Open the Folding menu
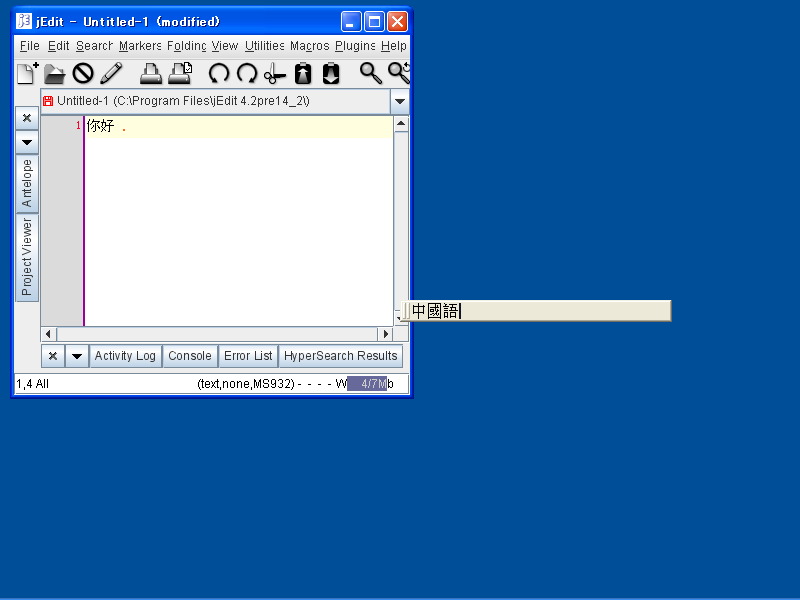Viewport: 800px width, 600px height. [x=187, y=46]
